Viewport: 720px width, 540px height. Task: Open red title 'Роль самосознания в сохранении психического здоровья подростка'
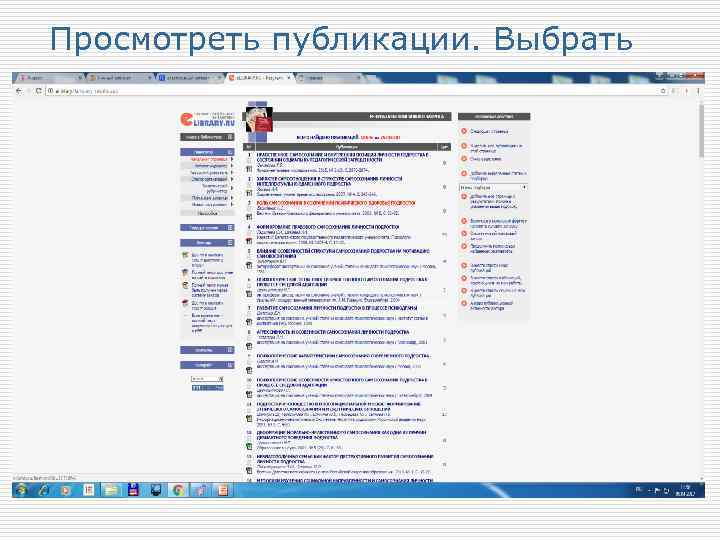[x=336, y=202]
